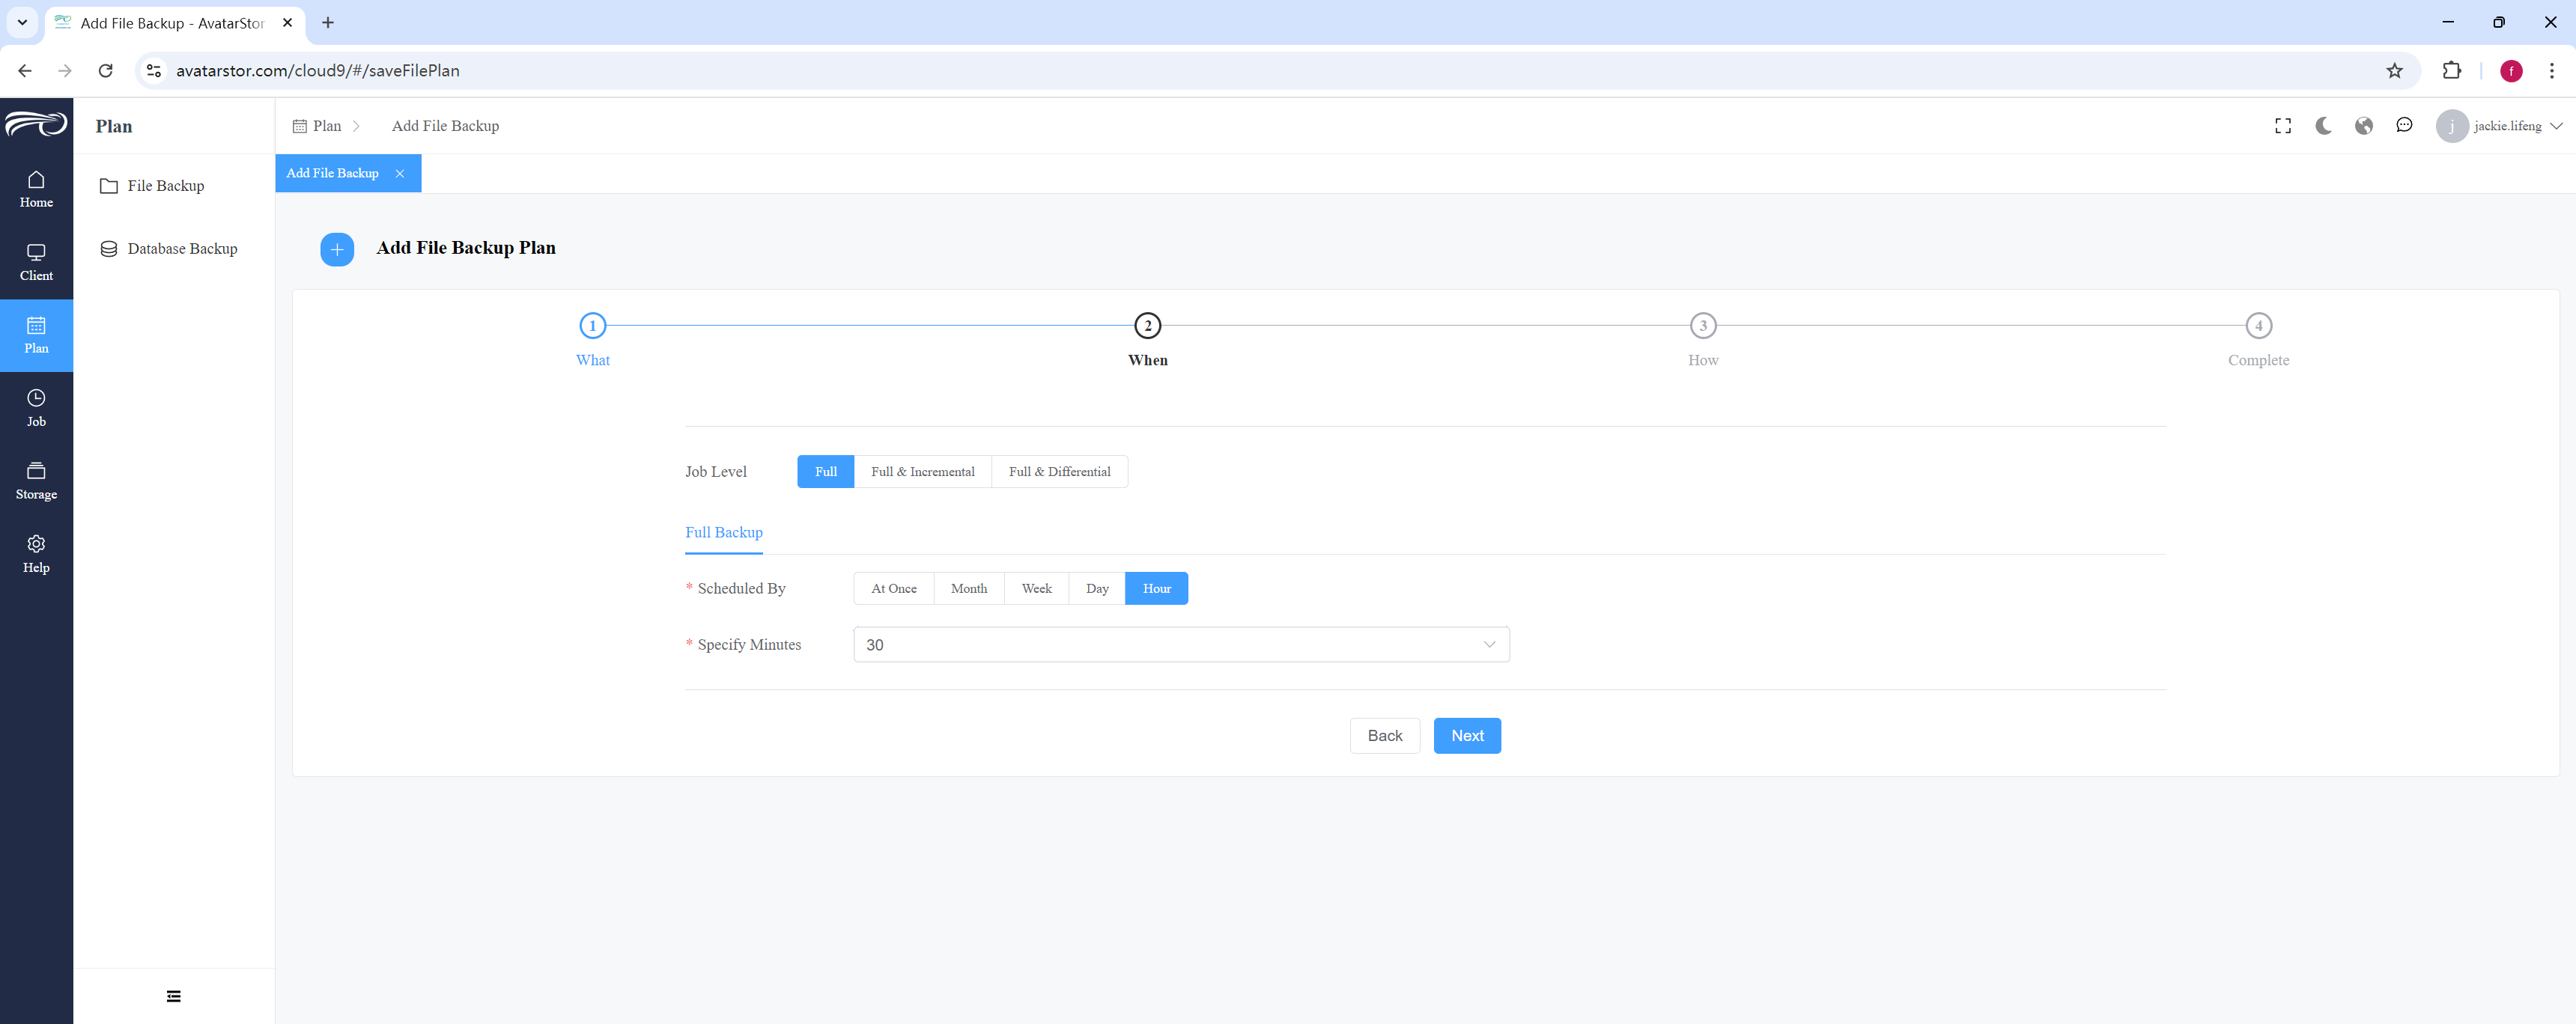Schedule backup by Day
This screenshot has width=2576, height=1024.
coord(1097,589)
